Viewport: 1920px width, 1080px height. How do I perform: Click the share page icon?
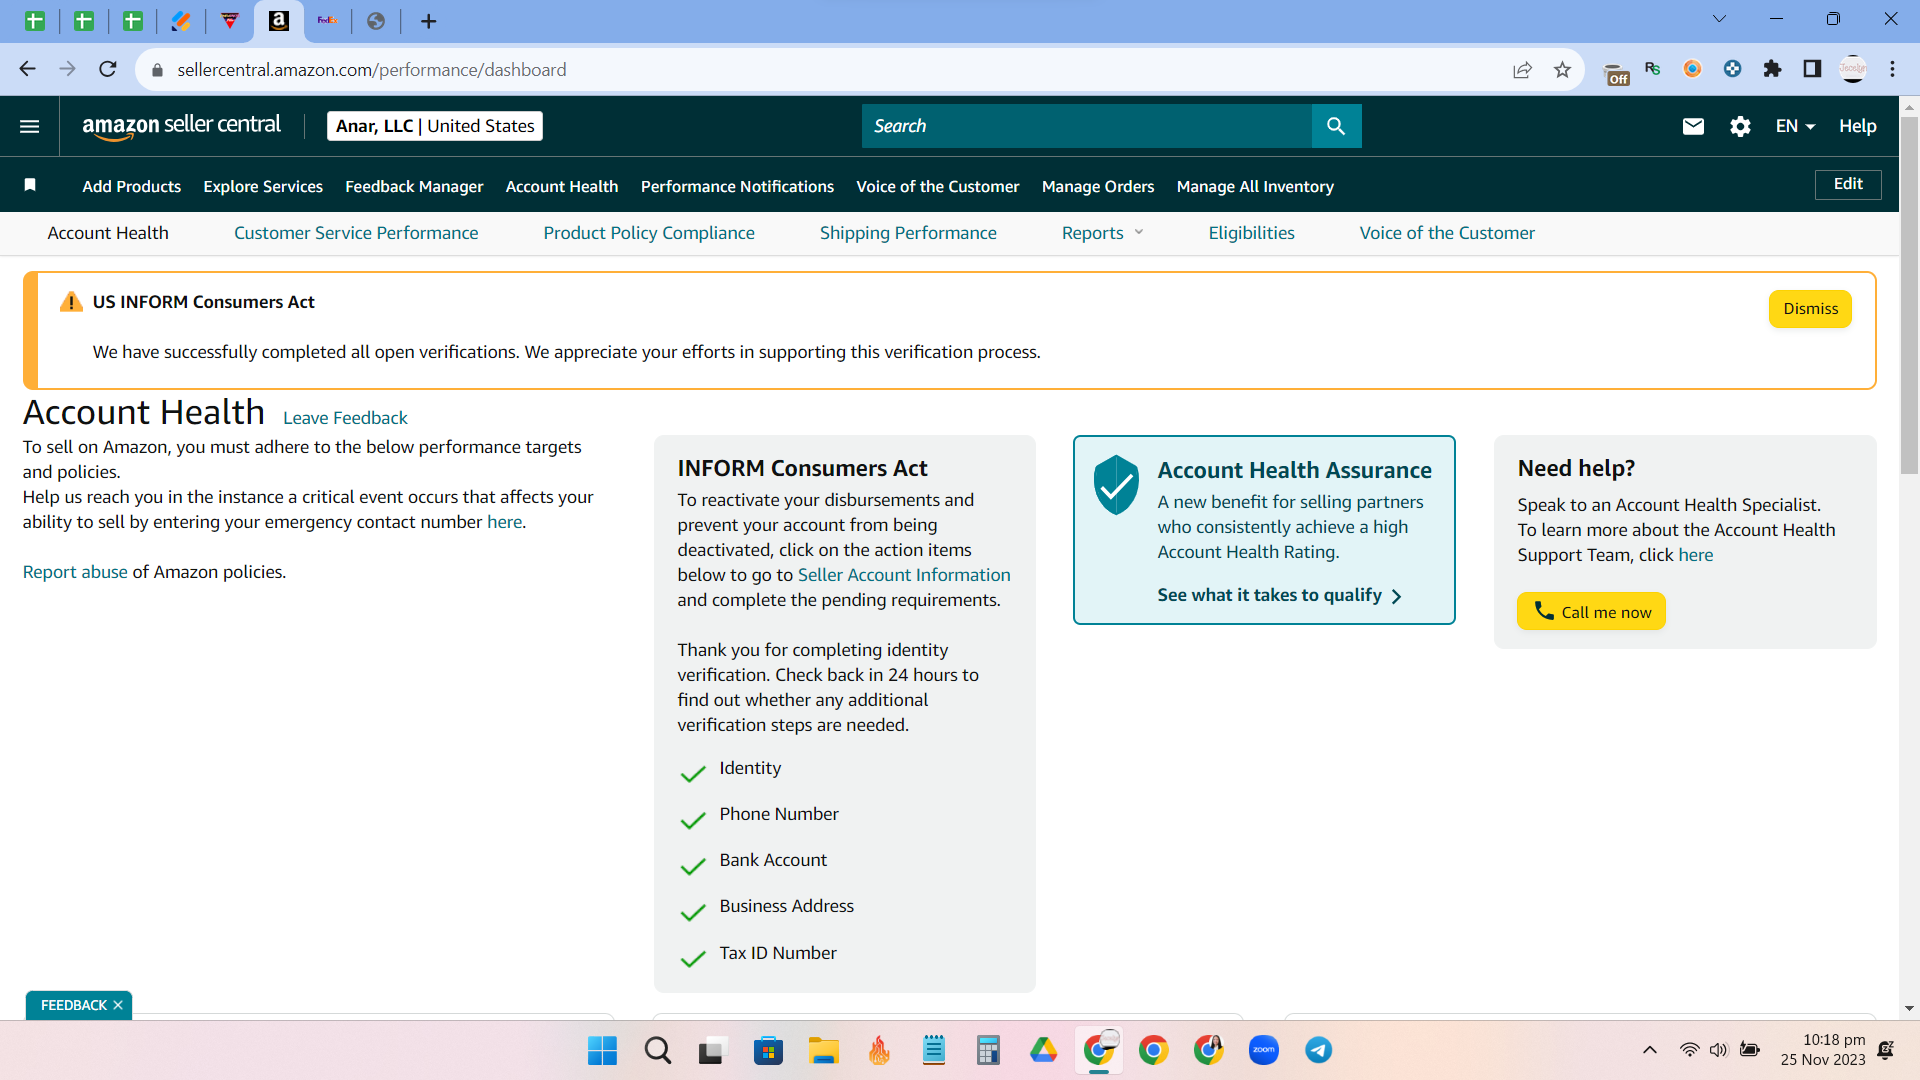[1522, 69]
